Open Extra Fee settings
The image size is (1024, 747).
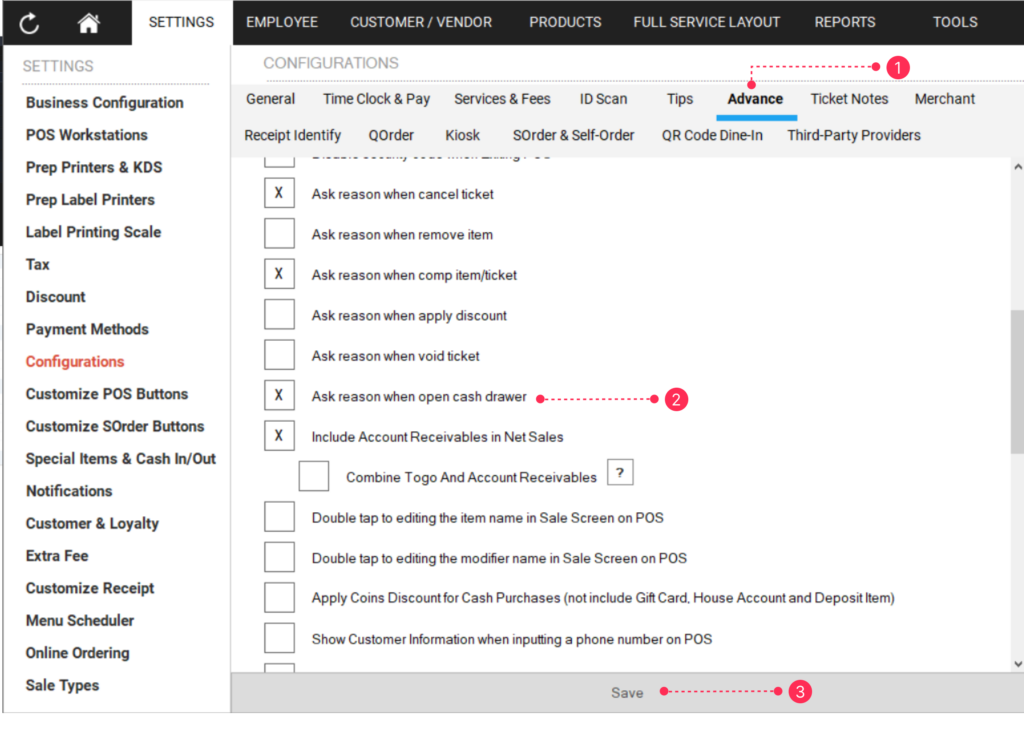click(57, 556)
